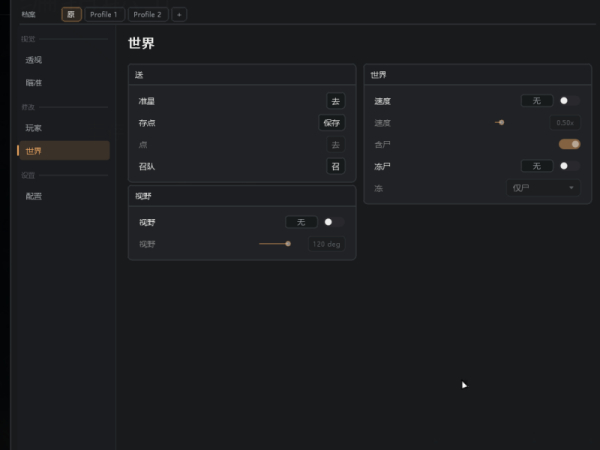Adjust the 速度 multiplier slider
Image resolution: width=600 pixels, height=450 pixels.
[x=499, y=122]
